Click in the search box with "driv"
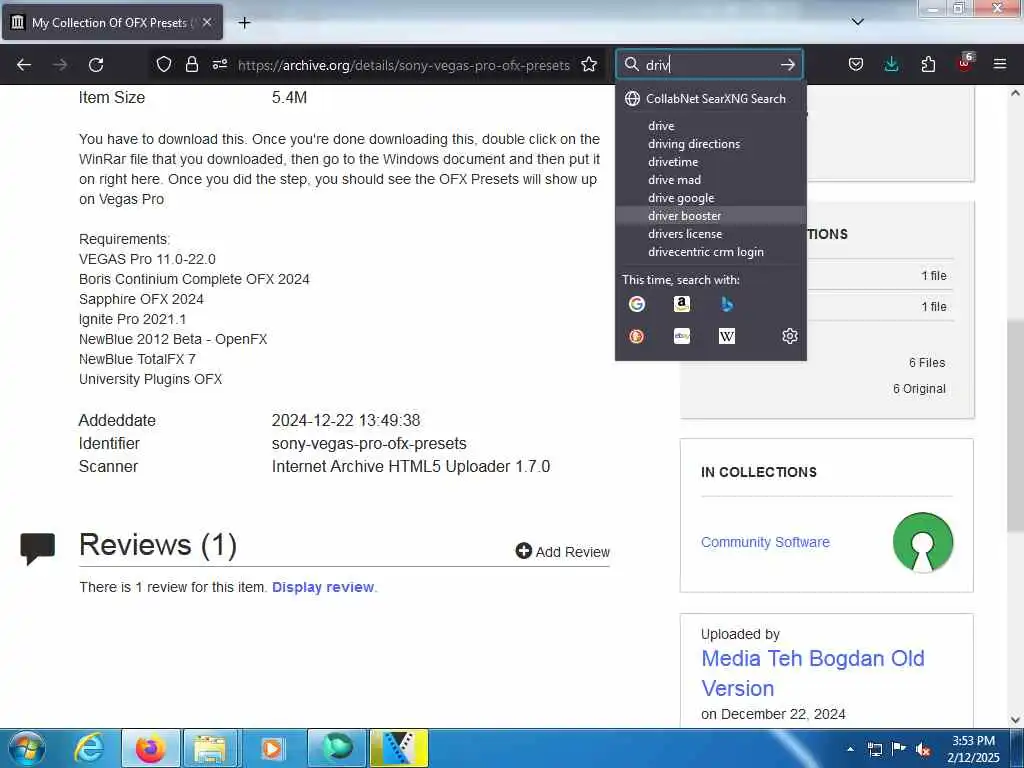Viewport: 1024px width, 768px height. tap(709, 65)
